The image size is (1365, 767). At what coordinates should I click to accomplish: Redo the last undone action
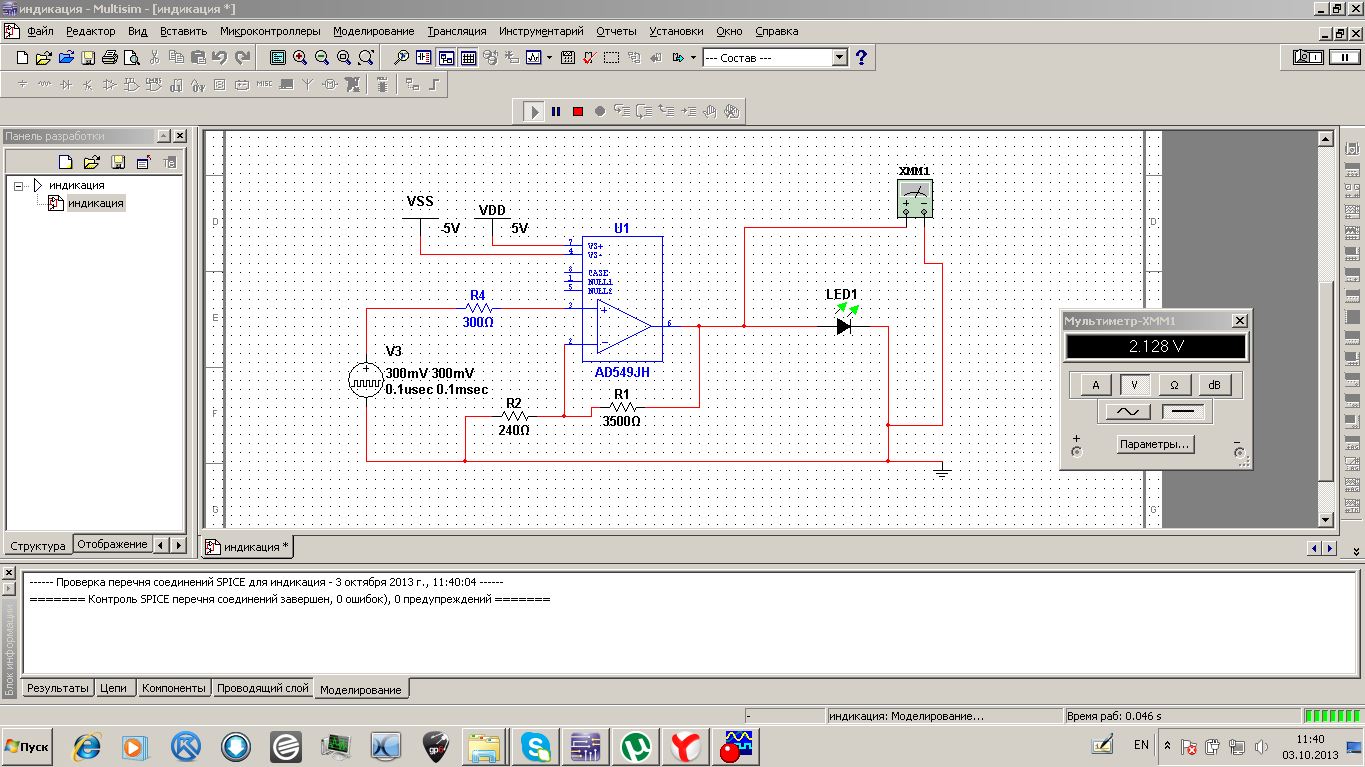(x=242, y=58)
